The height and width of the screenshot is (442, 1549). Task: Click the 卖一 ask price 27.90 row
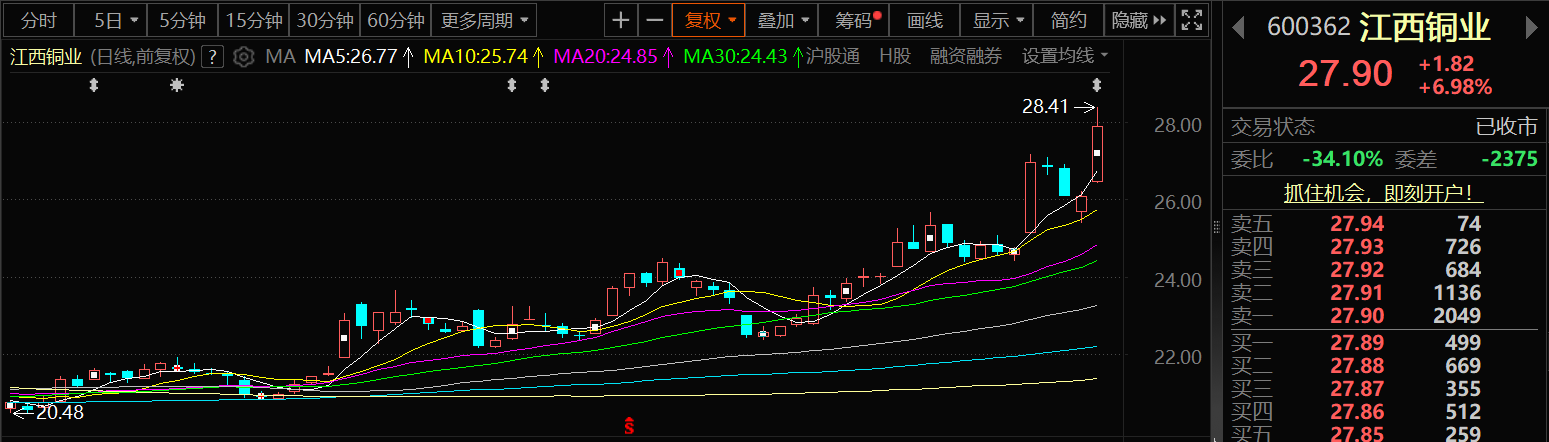(1383, 317)
